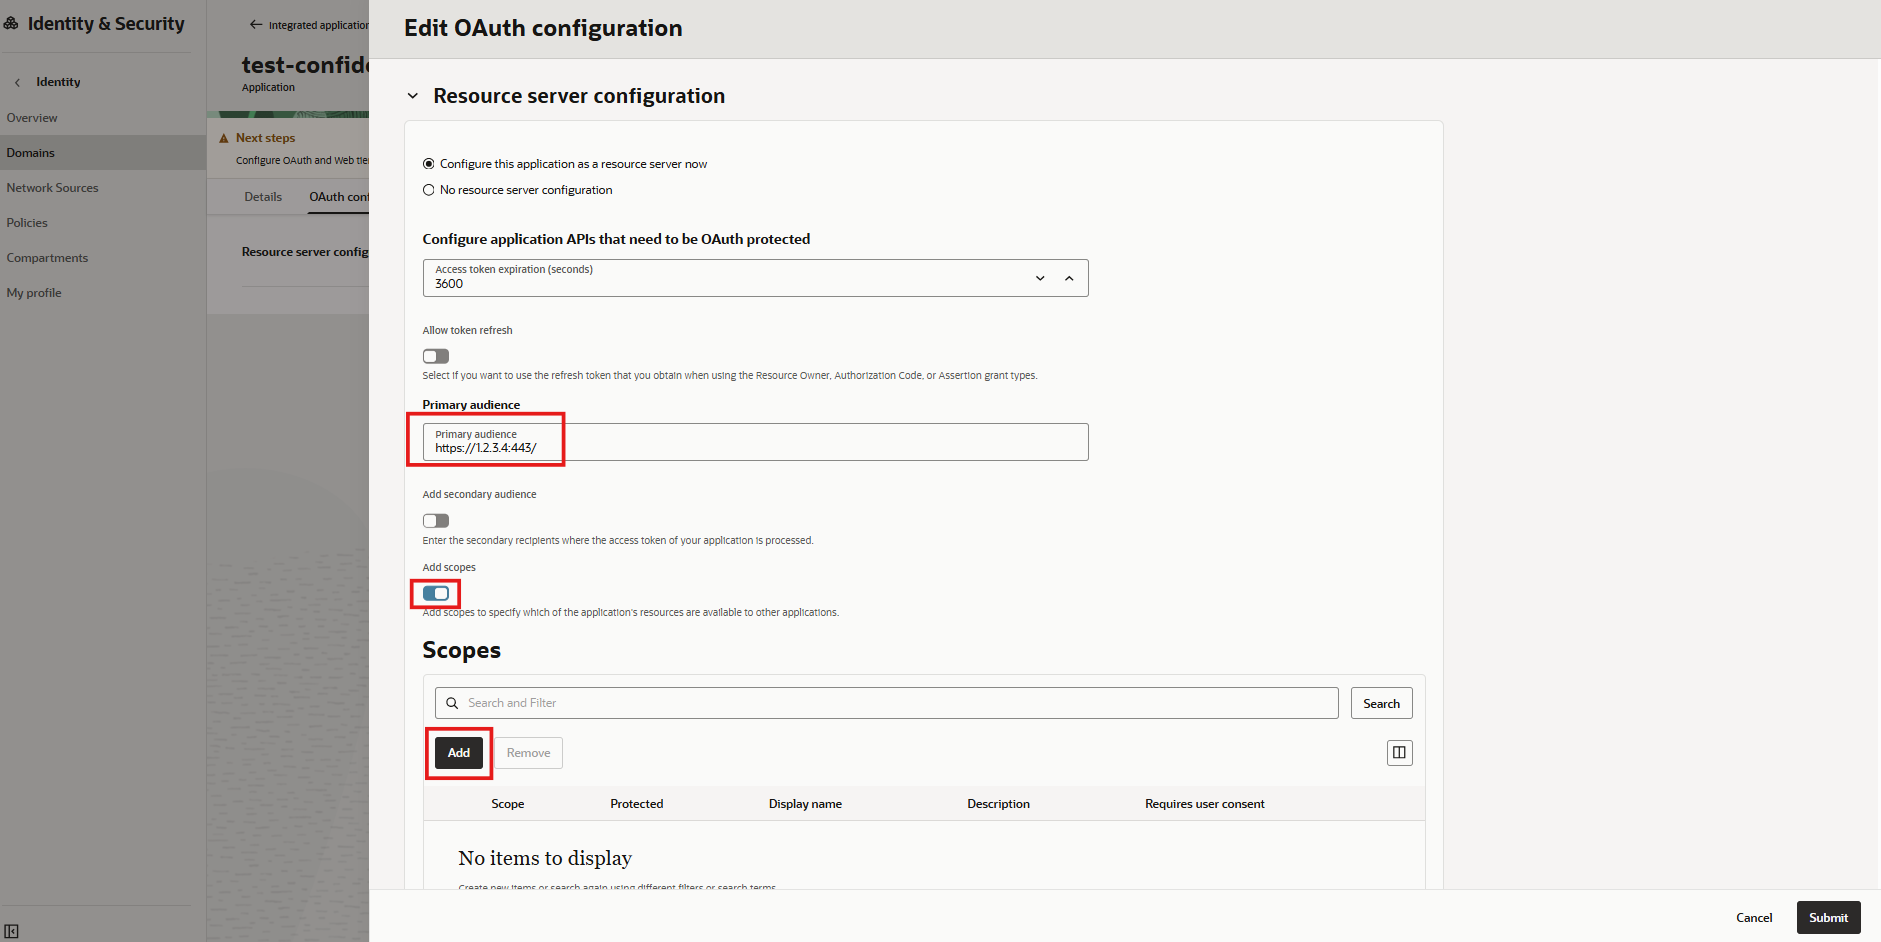Screen dimensions: 1881x942
Task: Click the Add scope button
Action: pos(459,753)
